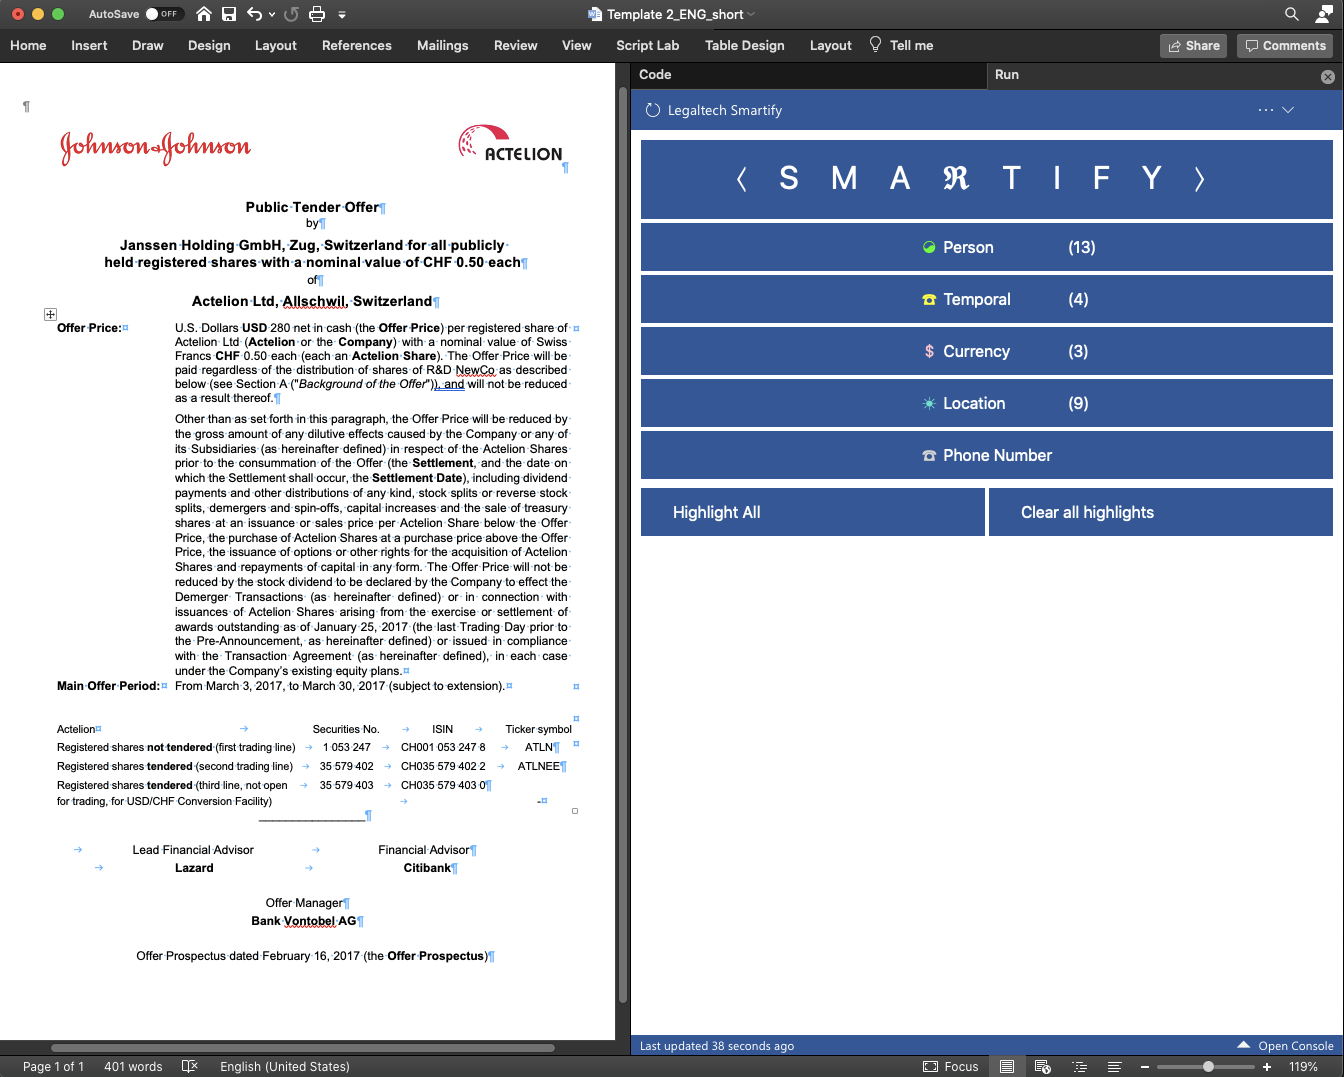Open the Home icon in title bar
Viewport: 1344px width, 1077px height.
204,14
